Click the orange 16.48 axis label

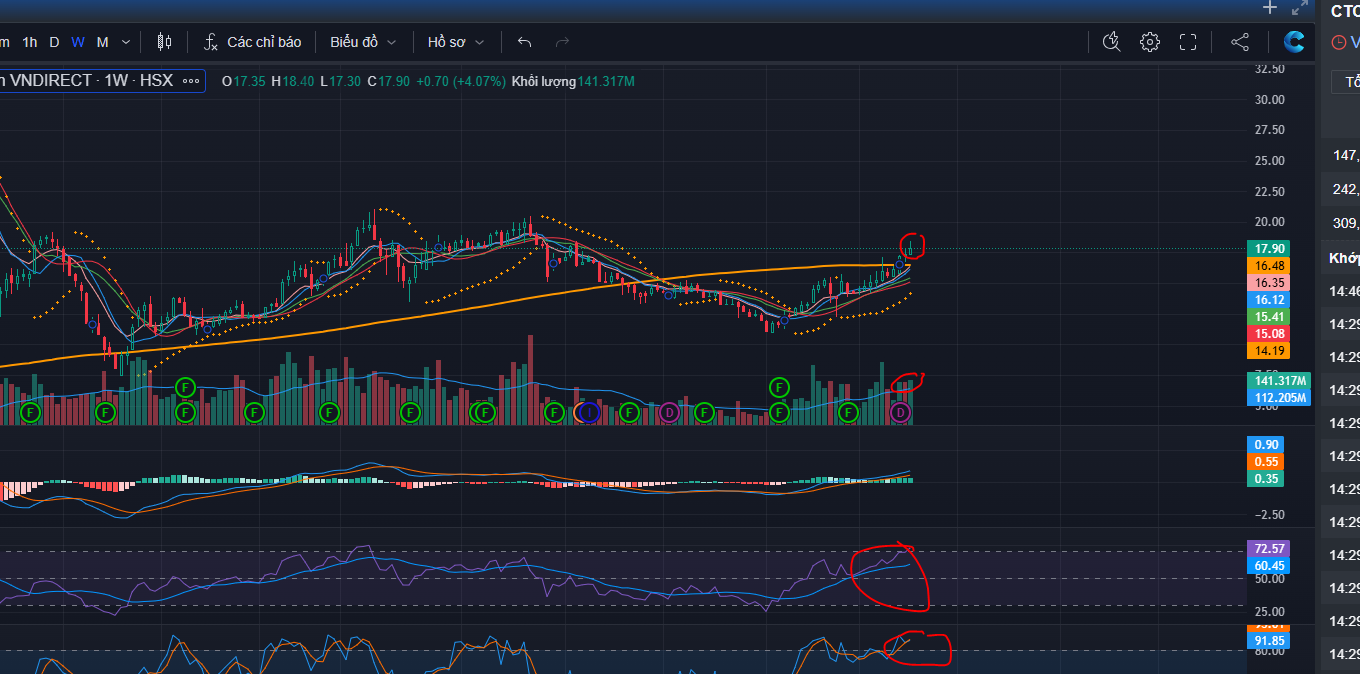[1268, 266]
